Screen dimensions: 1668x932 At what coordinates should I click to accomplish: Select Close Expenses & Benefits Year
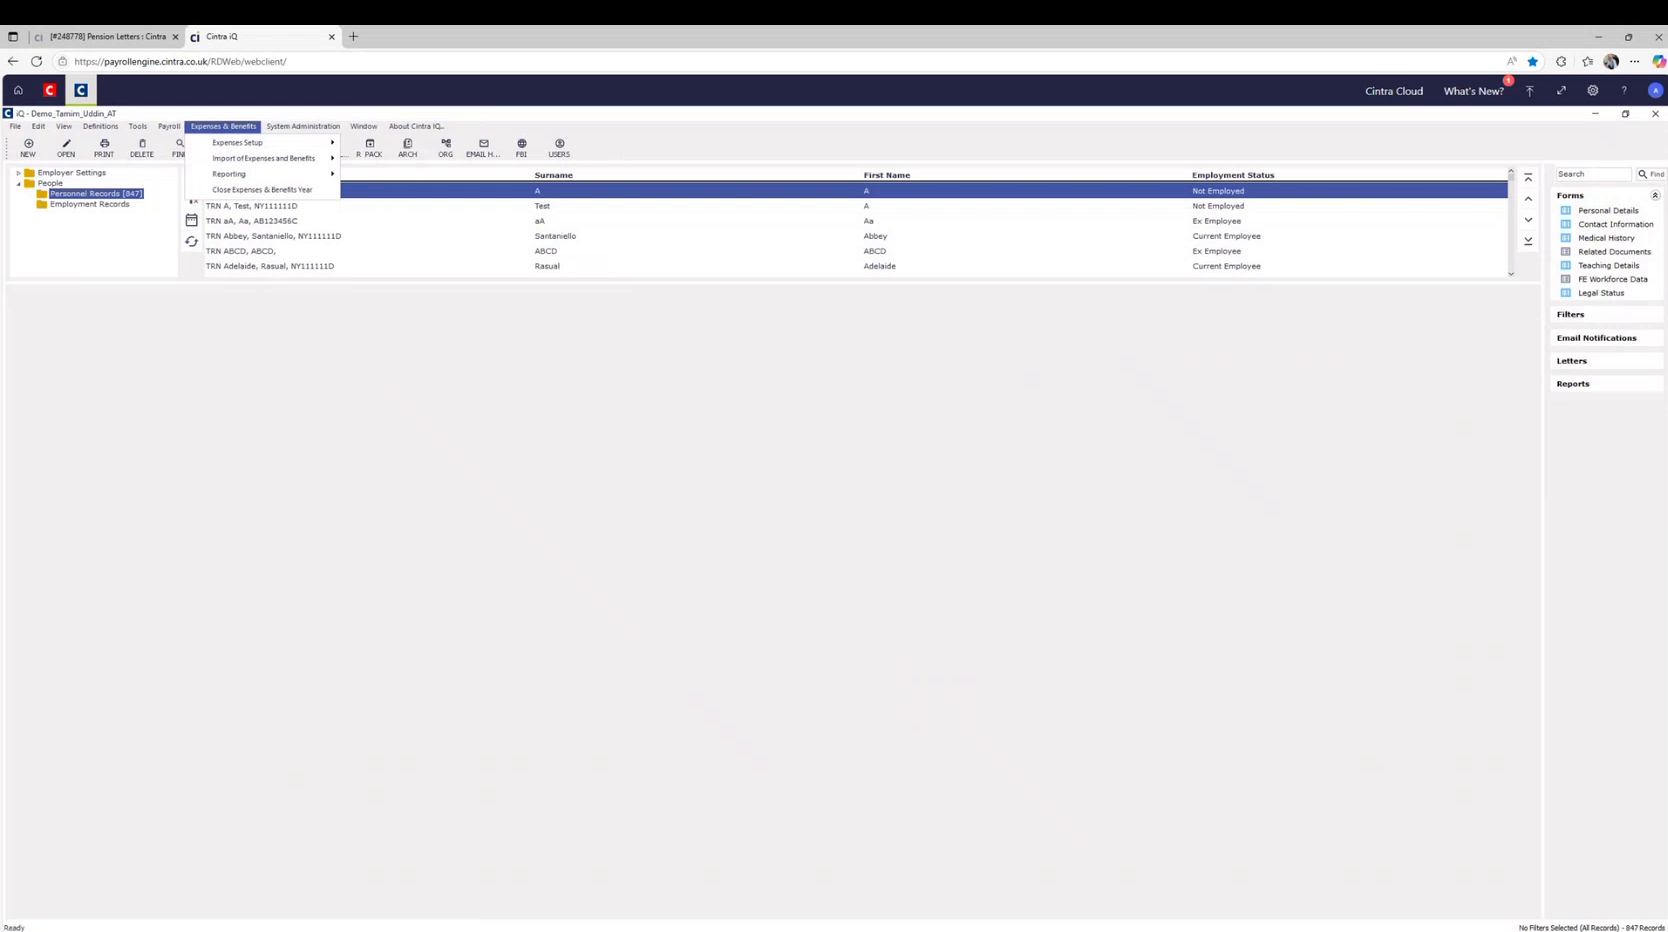(262, 189)
